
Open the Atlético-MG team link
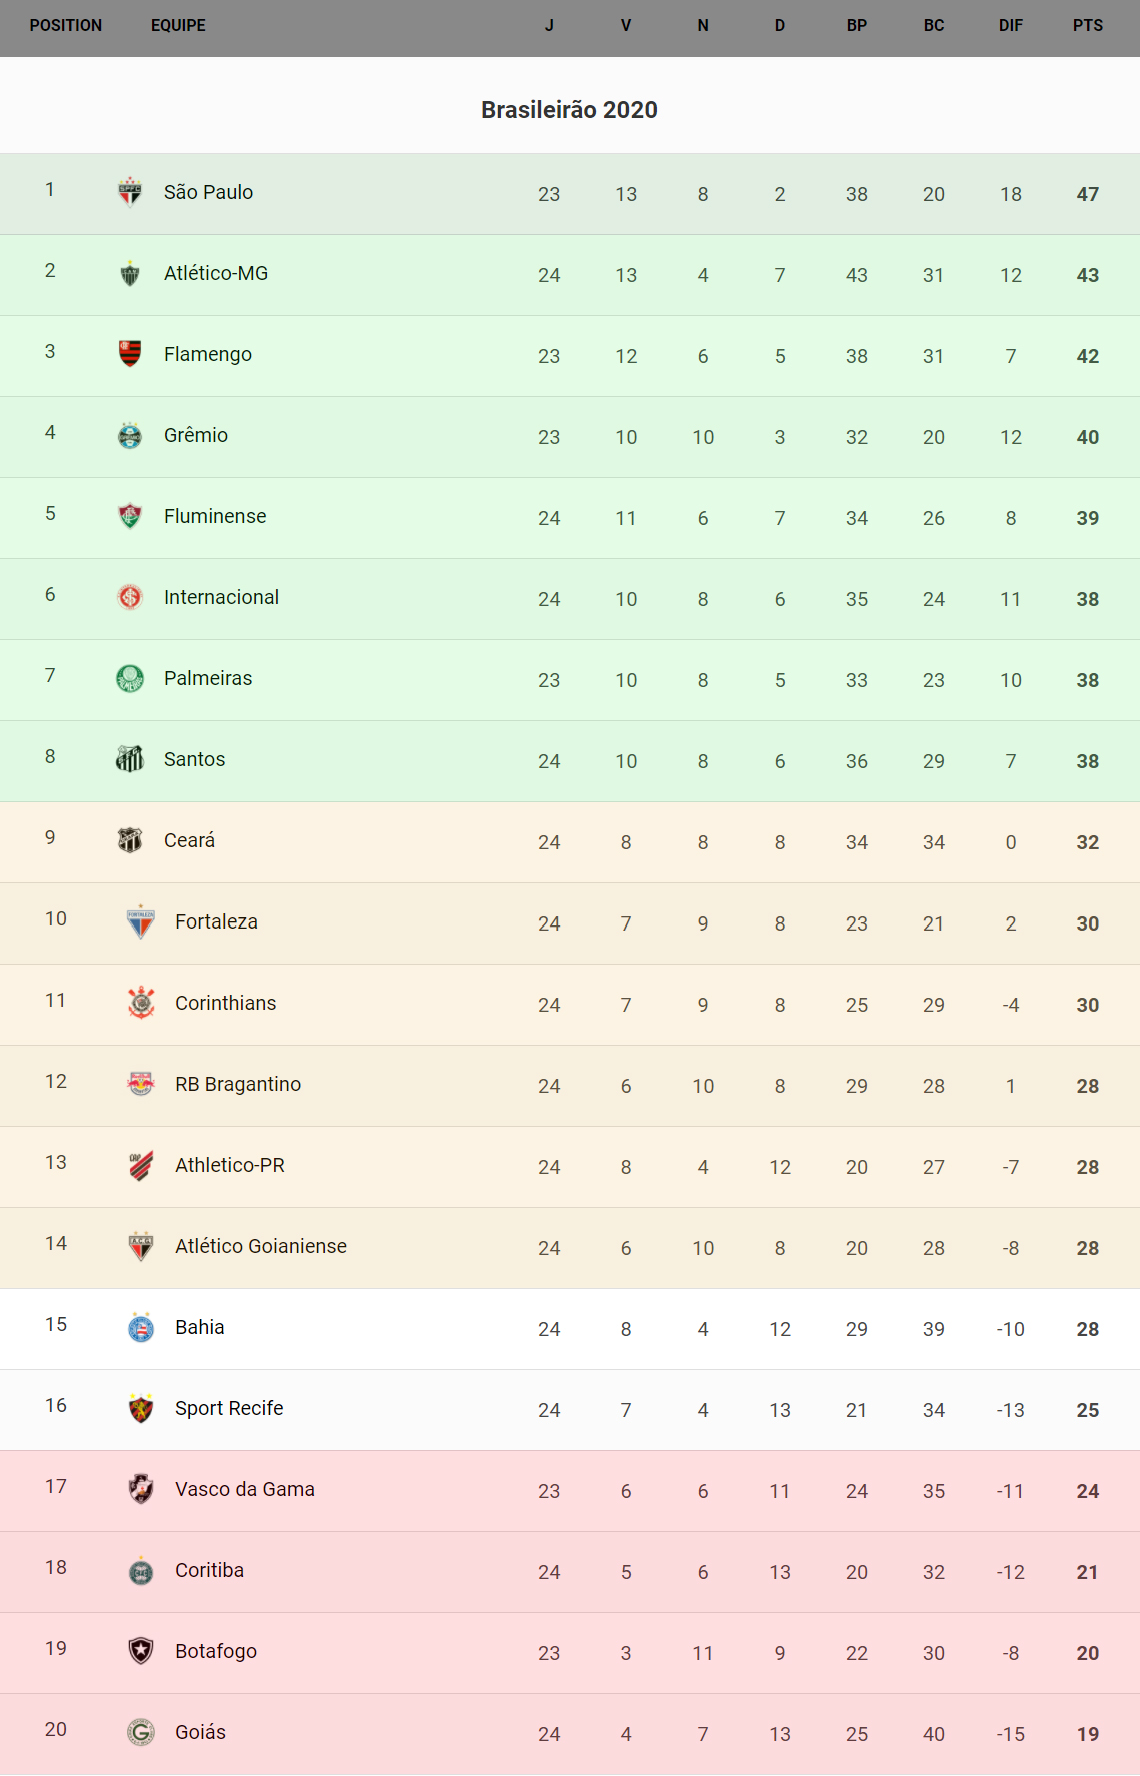216,273
